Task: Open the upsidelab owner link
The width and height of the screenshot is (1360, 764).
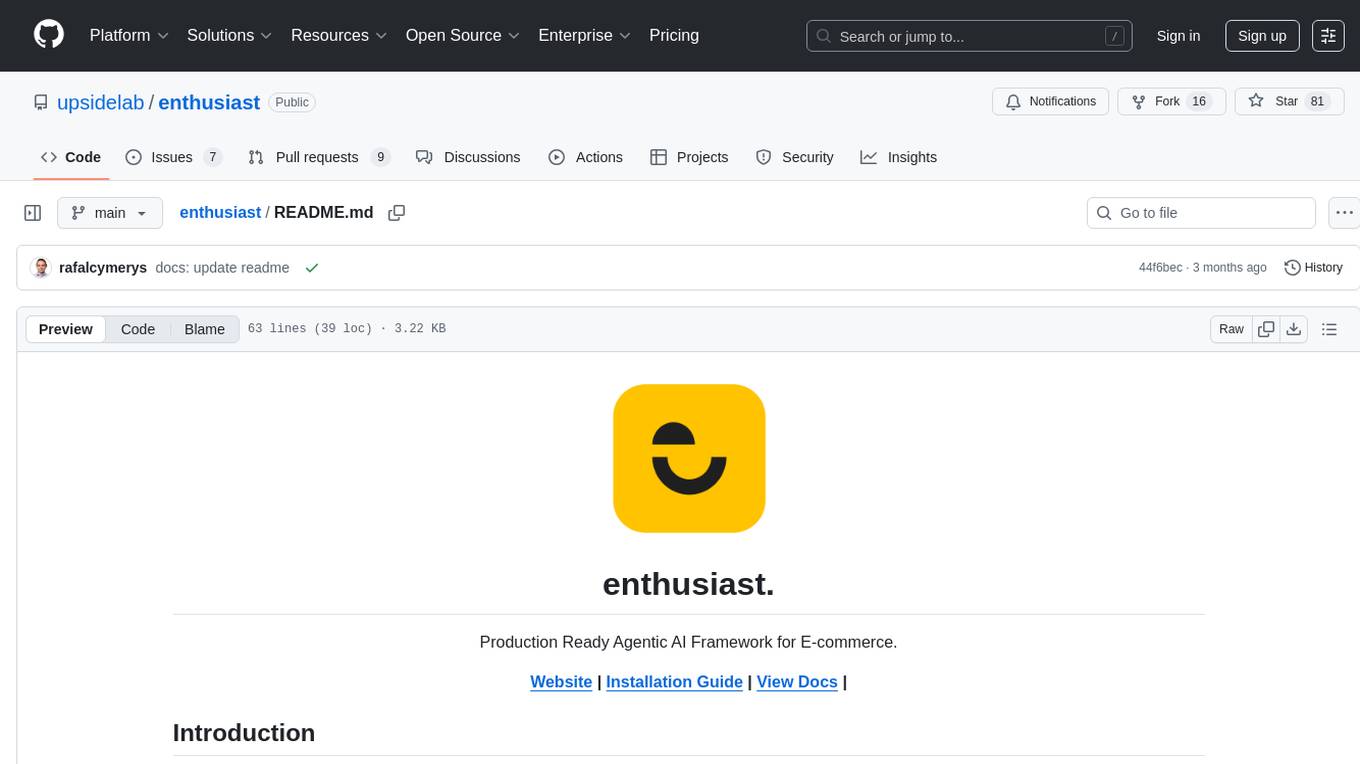Action: click(x=101, y=102)
